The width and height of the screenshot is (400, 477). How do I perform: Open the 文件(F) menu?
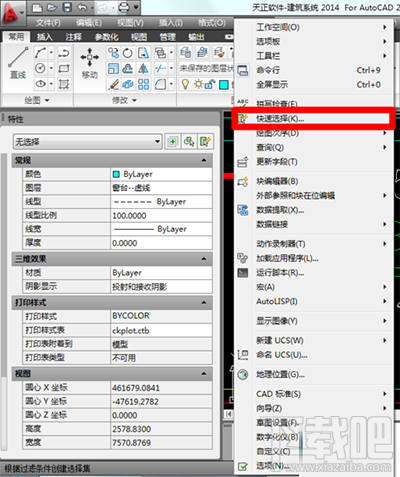pyautogui.click(x=48, y=23)
